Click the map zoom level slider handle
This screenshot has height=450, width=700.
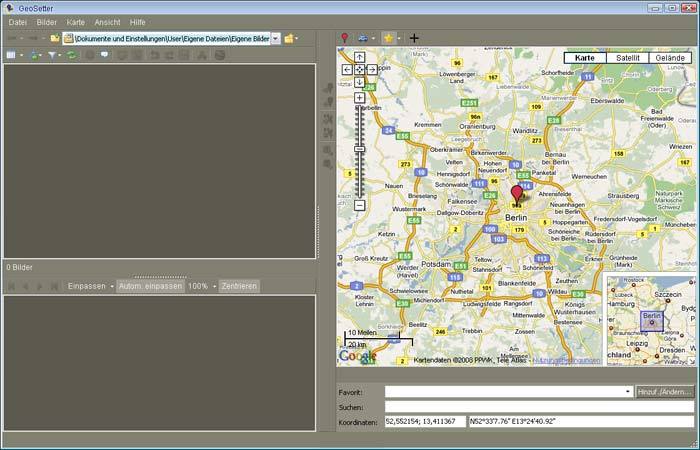tap(359, 149)
